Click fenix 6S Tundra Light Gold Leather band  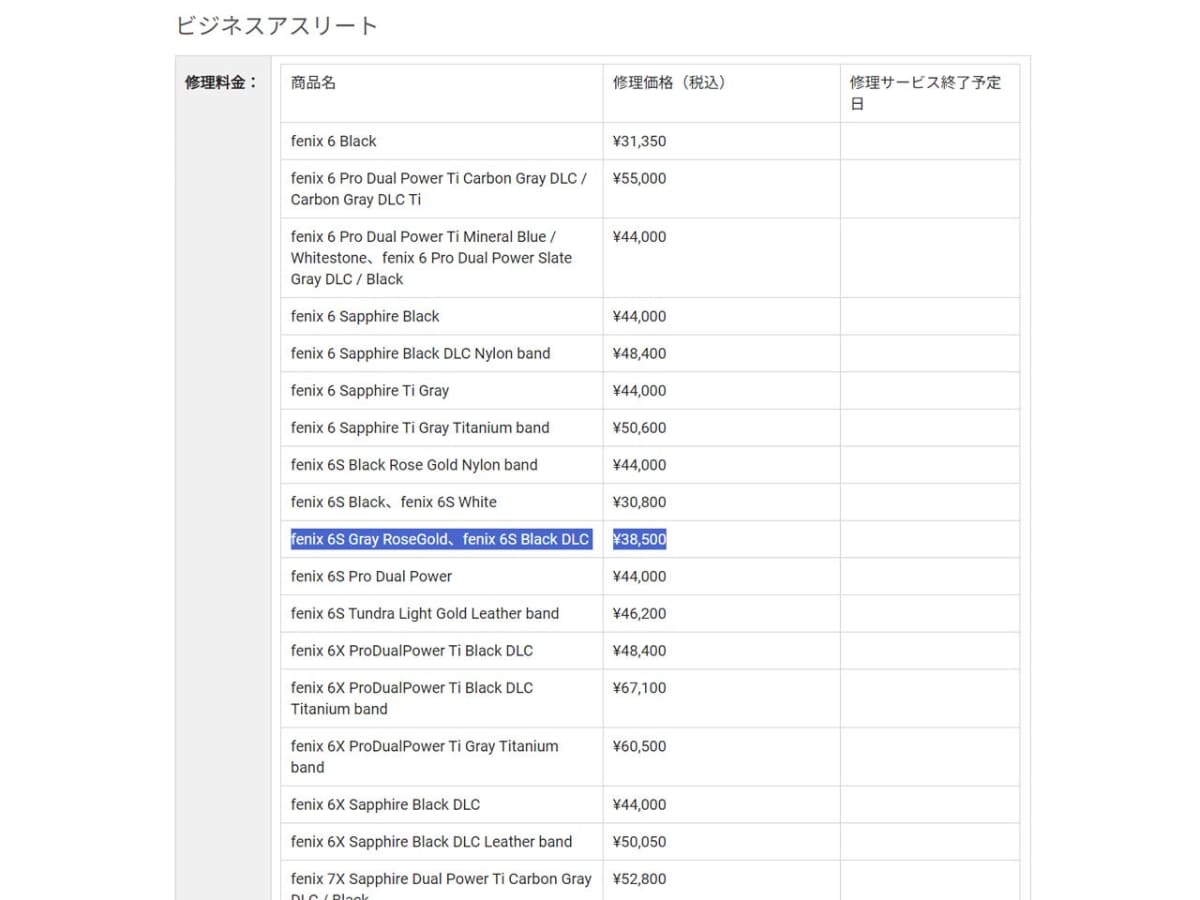pyautogui.click(x=425, y=613)
